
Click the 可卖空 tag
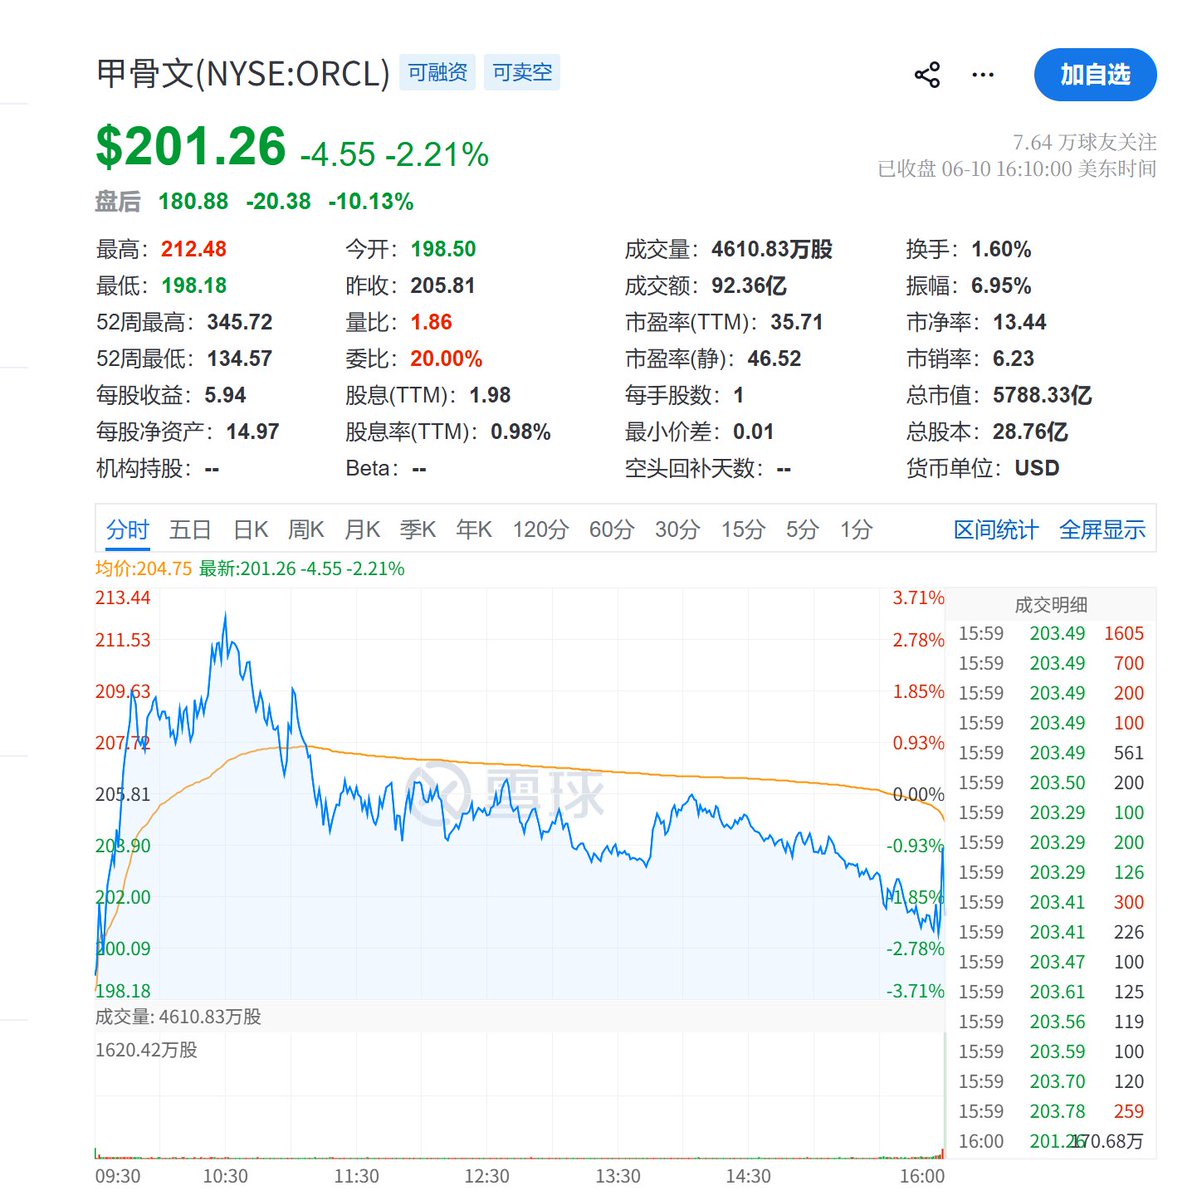pyautogui.click(x=522, y=73)
